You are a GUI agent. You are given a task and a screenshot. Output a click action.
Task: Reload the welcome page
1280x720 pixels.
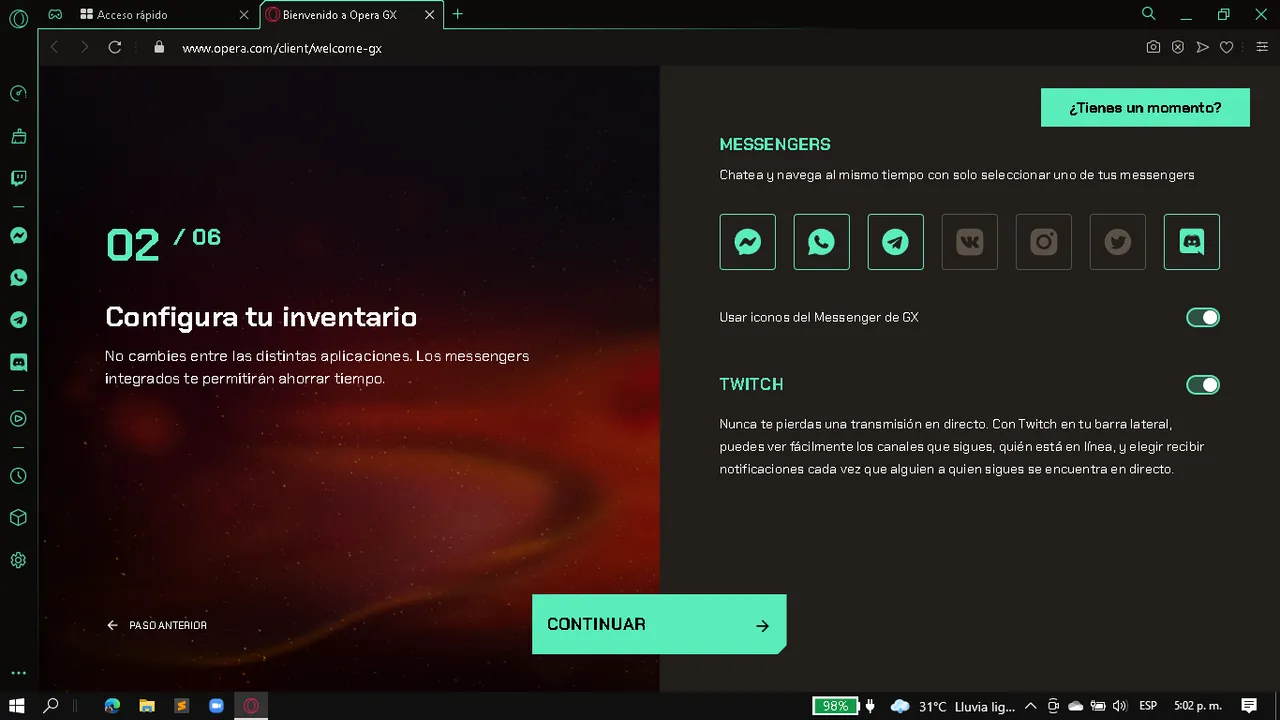coord(115,47)
